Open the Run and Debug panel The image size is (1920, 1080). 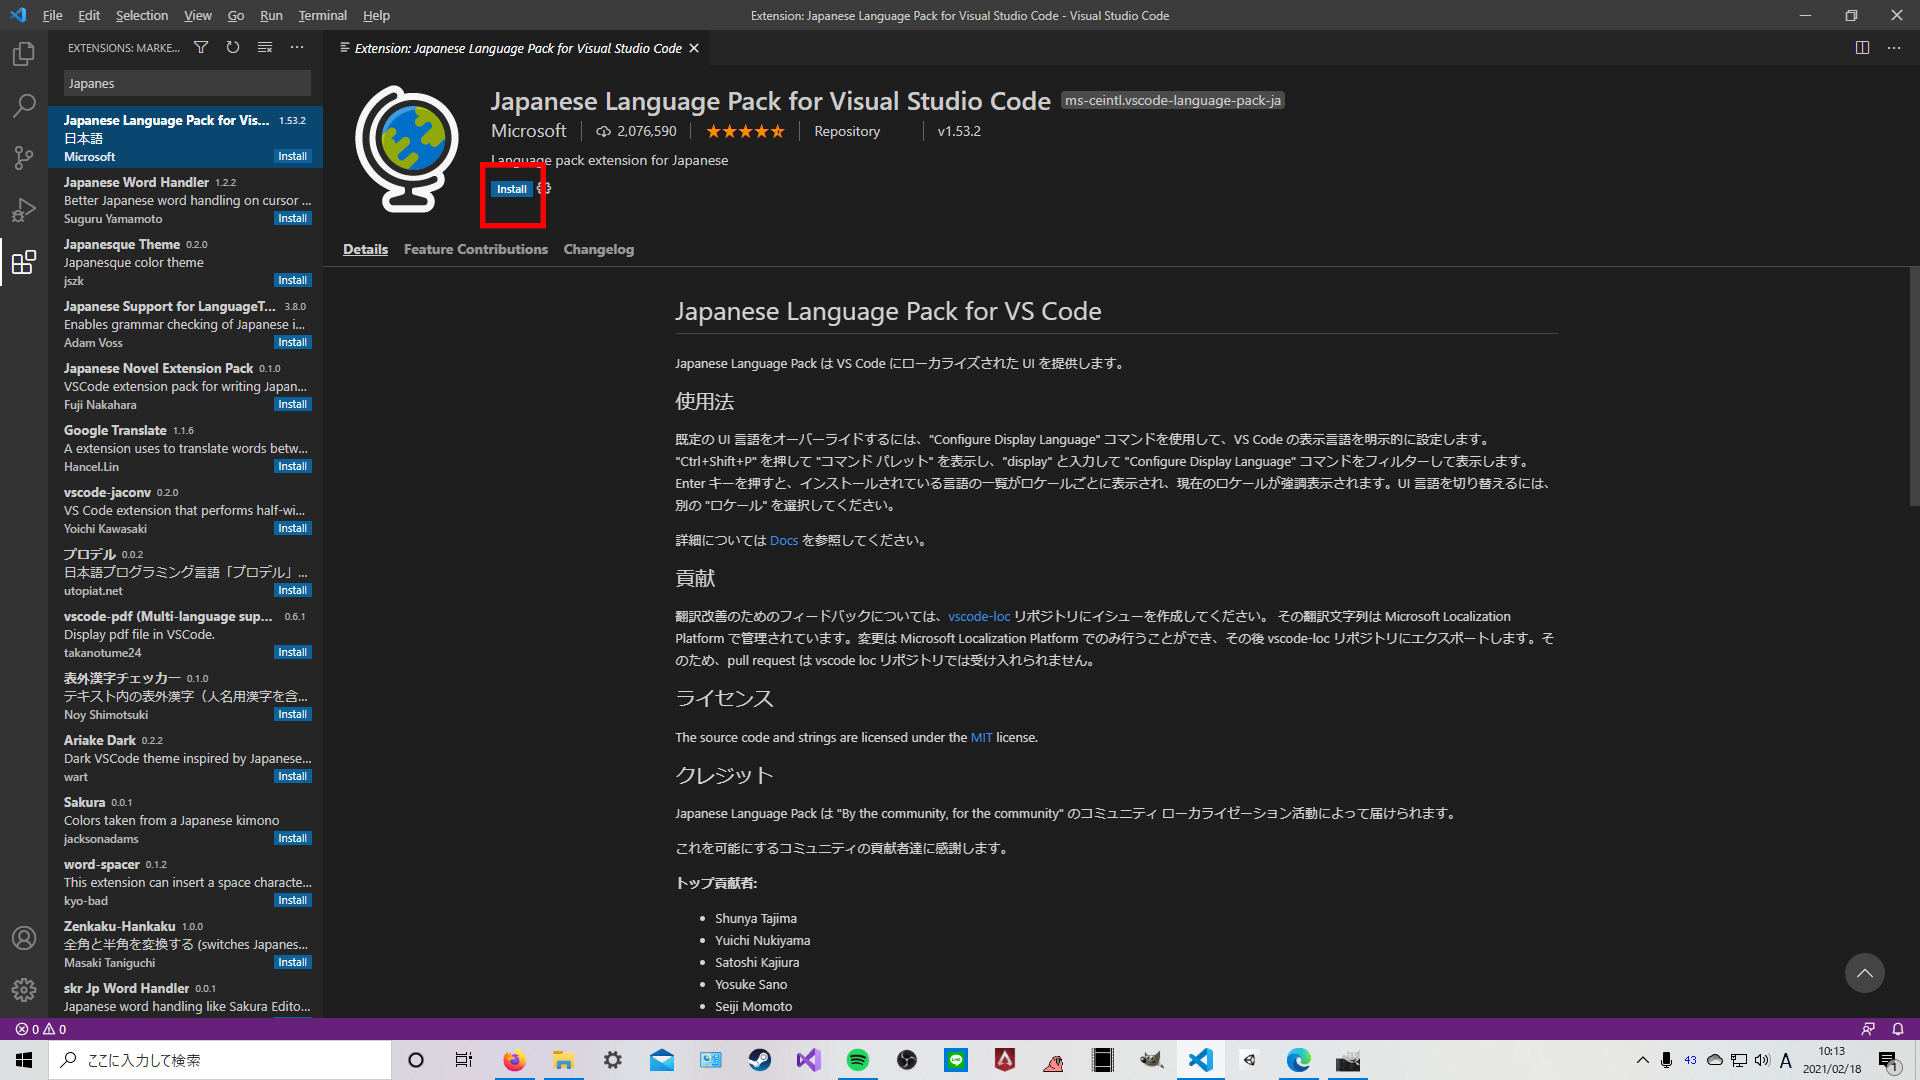[24, 210]
